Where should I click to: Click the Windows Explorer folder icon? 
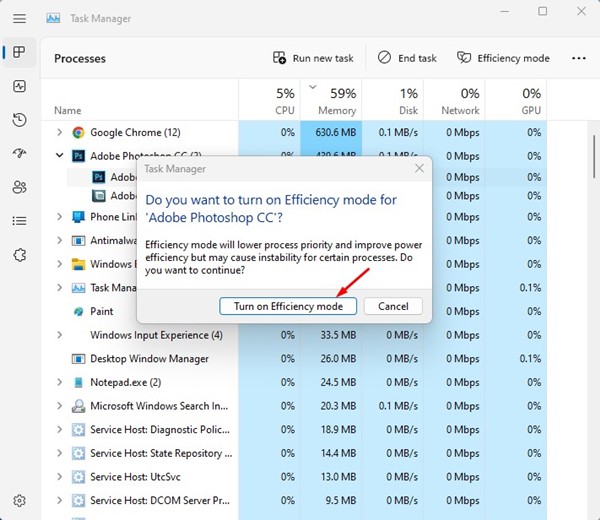coord(78,264)
